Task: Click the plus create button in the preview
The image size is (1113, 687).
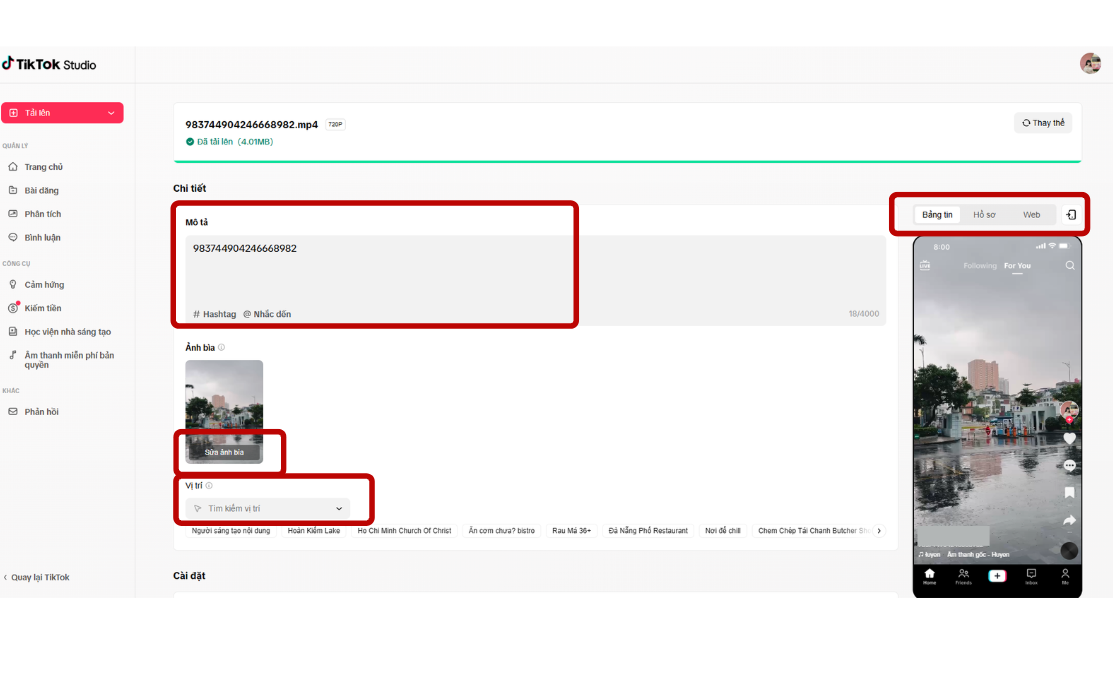Action: coord(997,576)
